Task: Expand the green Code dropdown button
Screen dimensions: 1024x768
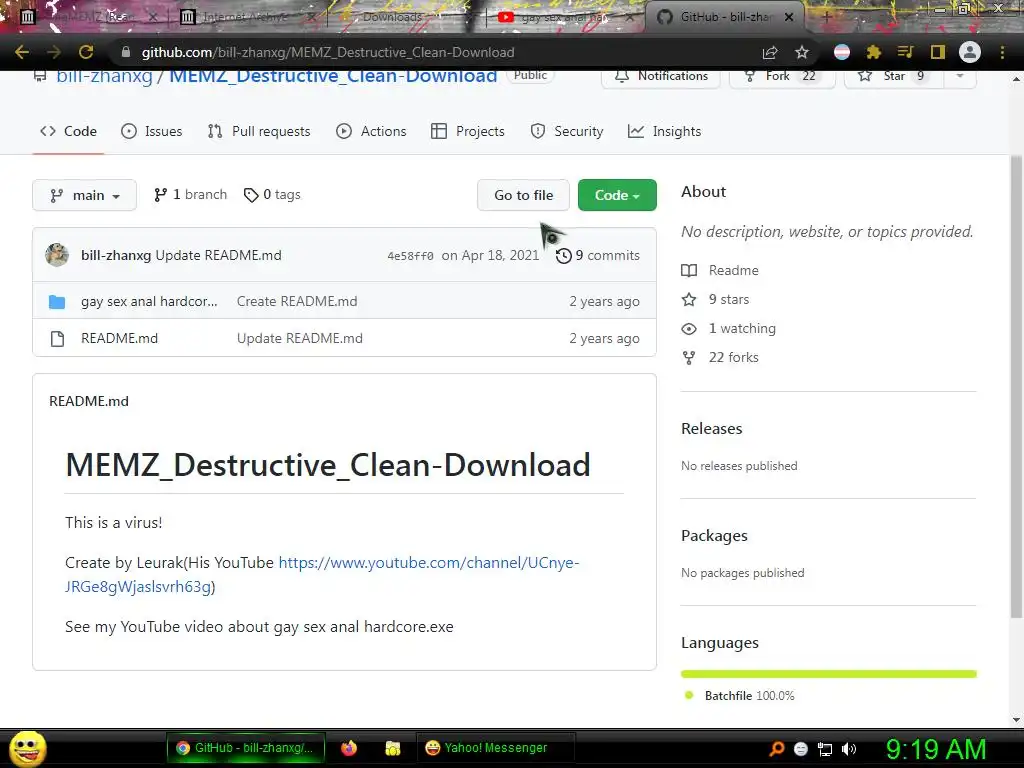Action: pyautogui.click(x=617, y=195)
